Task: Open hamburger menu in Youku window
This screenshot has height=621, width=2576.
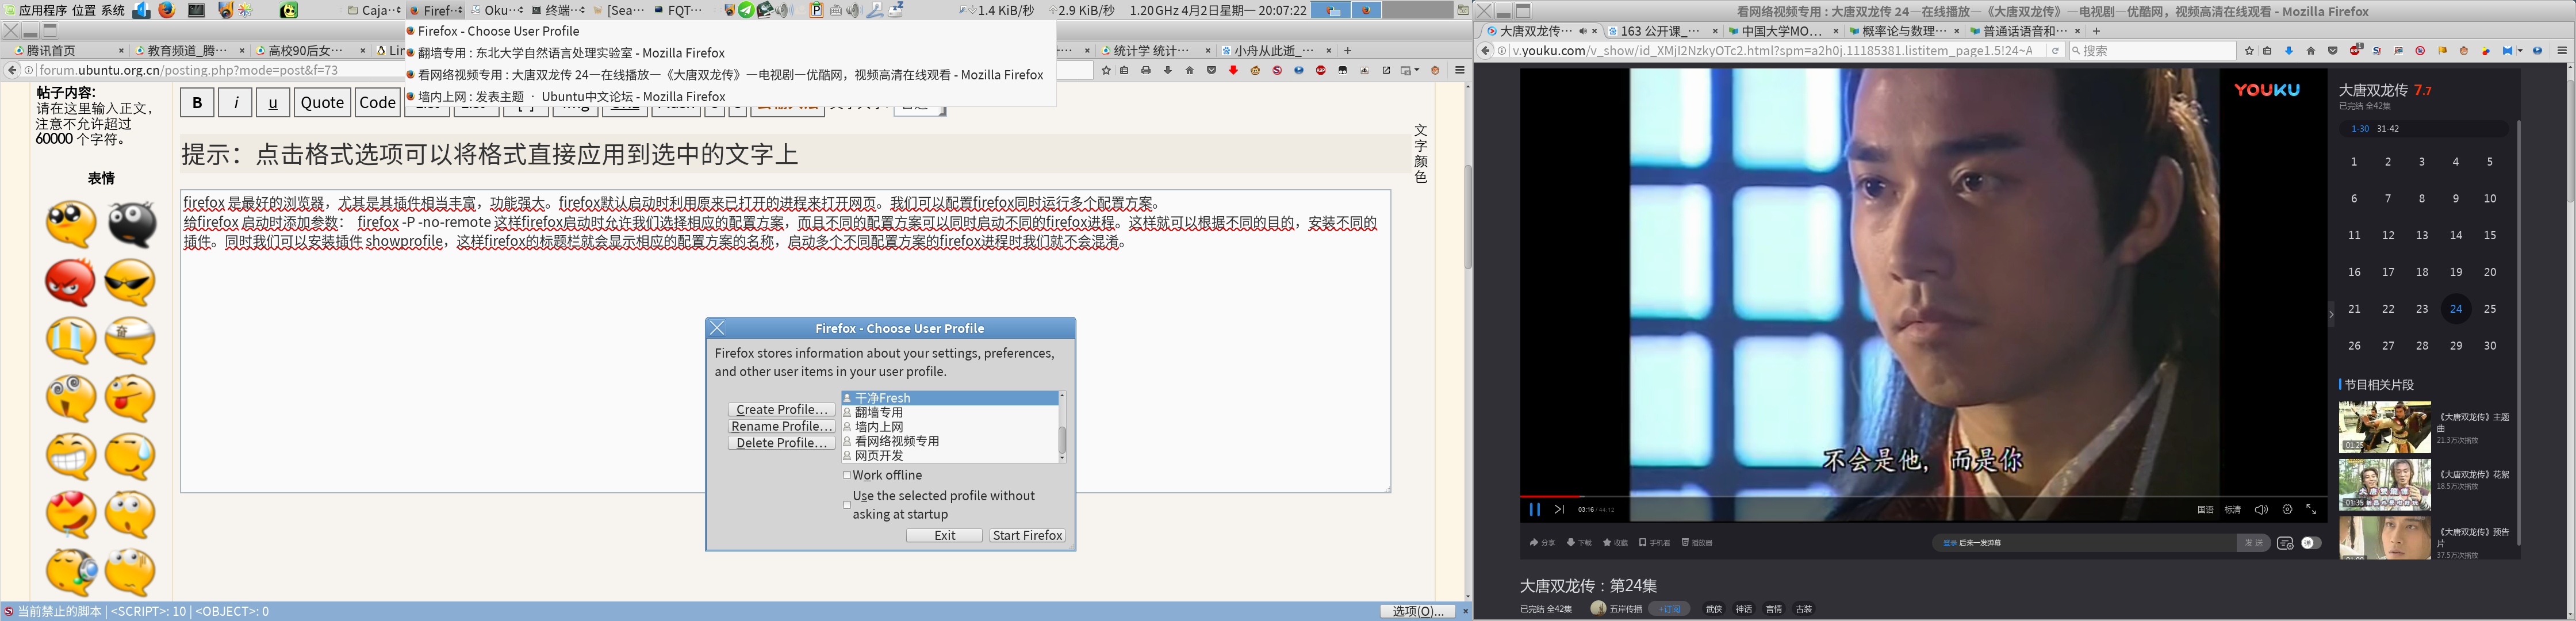Action: (x=2562, y=51)
